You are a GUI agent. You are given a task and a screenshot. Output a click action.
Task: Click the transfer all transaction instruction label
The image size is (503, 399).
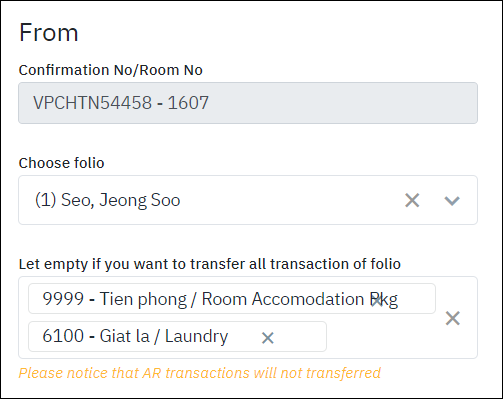click(210, 264)
